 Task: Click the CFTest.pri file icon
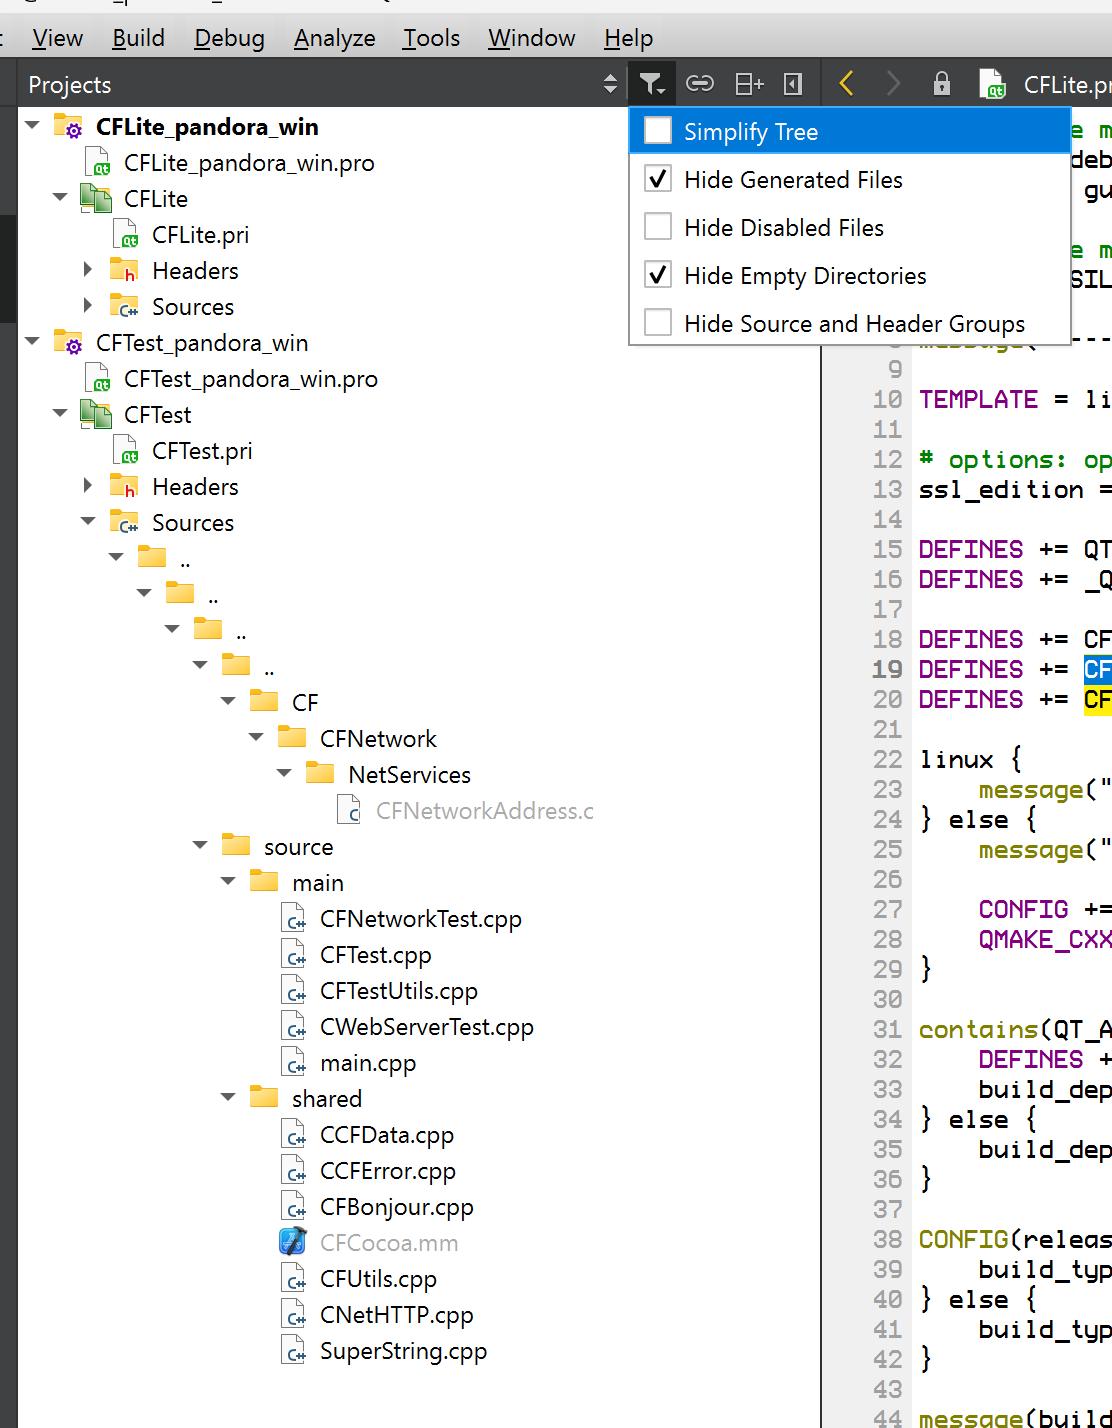(125, 451)
